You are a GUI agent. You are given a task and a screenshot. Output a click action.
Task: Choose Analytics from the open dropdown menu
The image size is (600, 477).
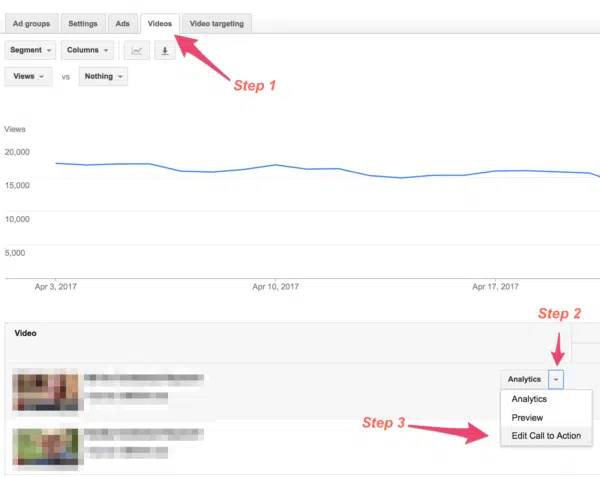[x=529, y=399]
